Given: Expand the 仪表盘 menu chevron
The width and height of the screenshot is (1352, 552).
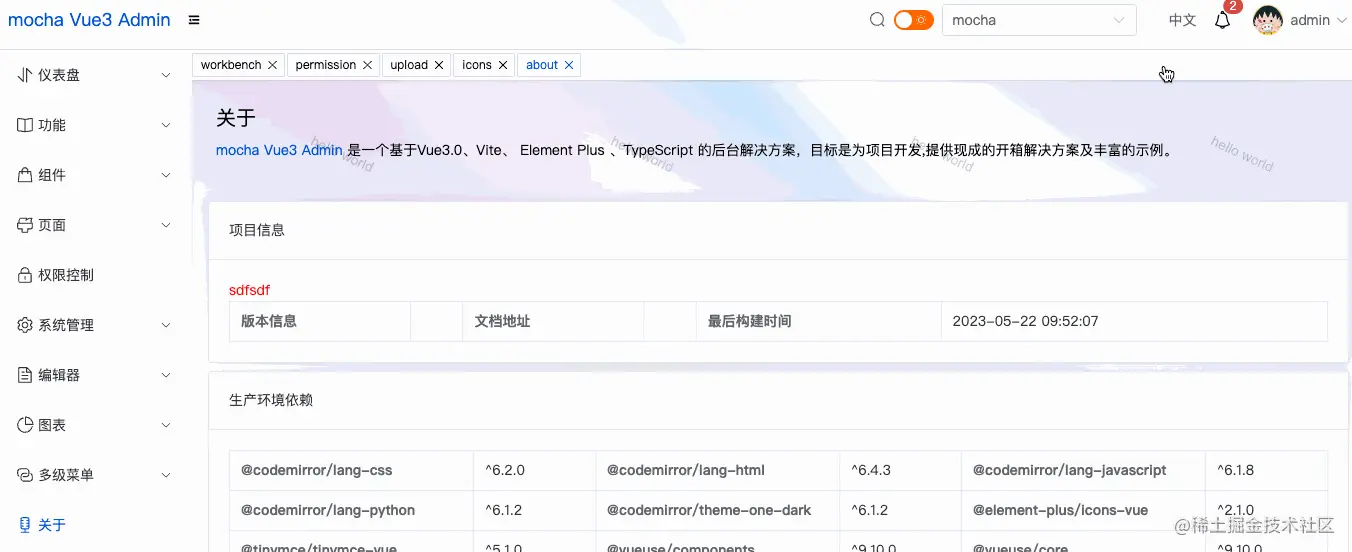Looking at the screenshot, I should tap(166, 75).
